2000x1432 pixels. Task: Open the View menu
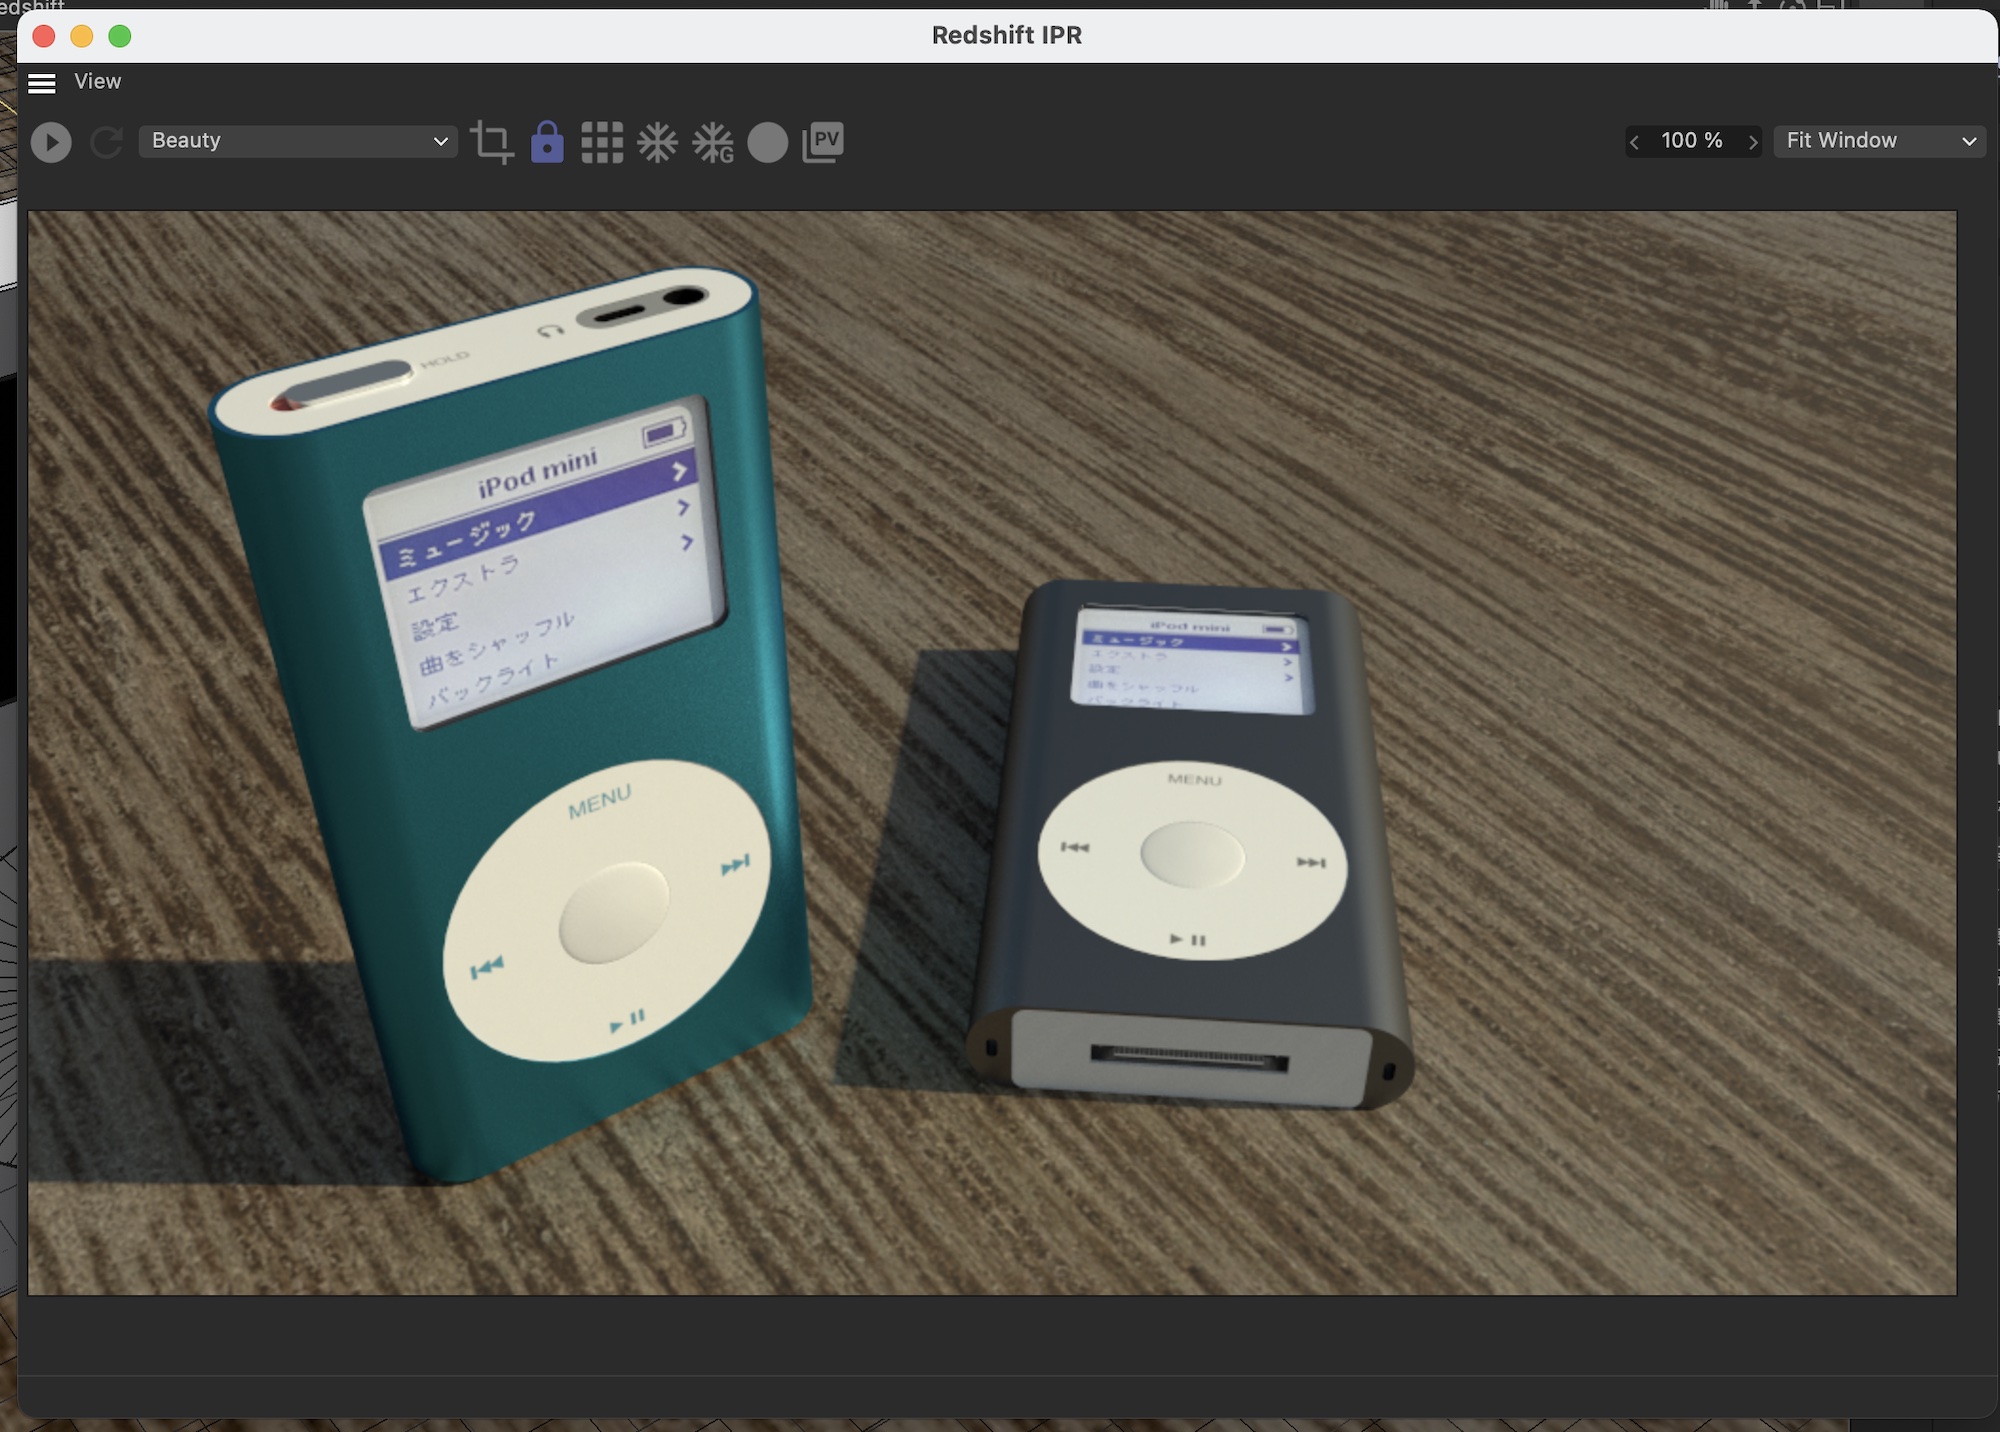pyautogui.click(x=97, y=82)
